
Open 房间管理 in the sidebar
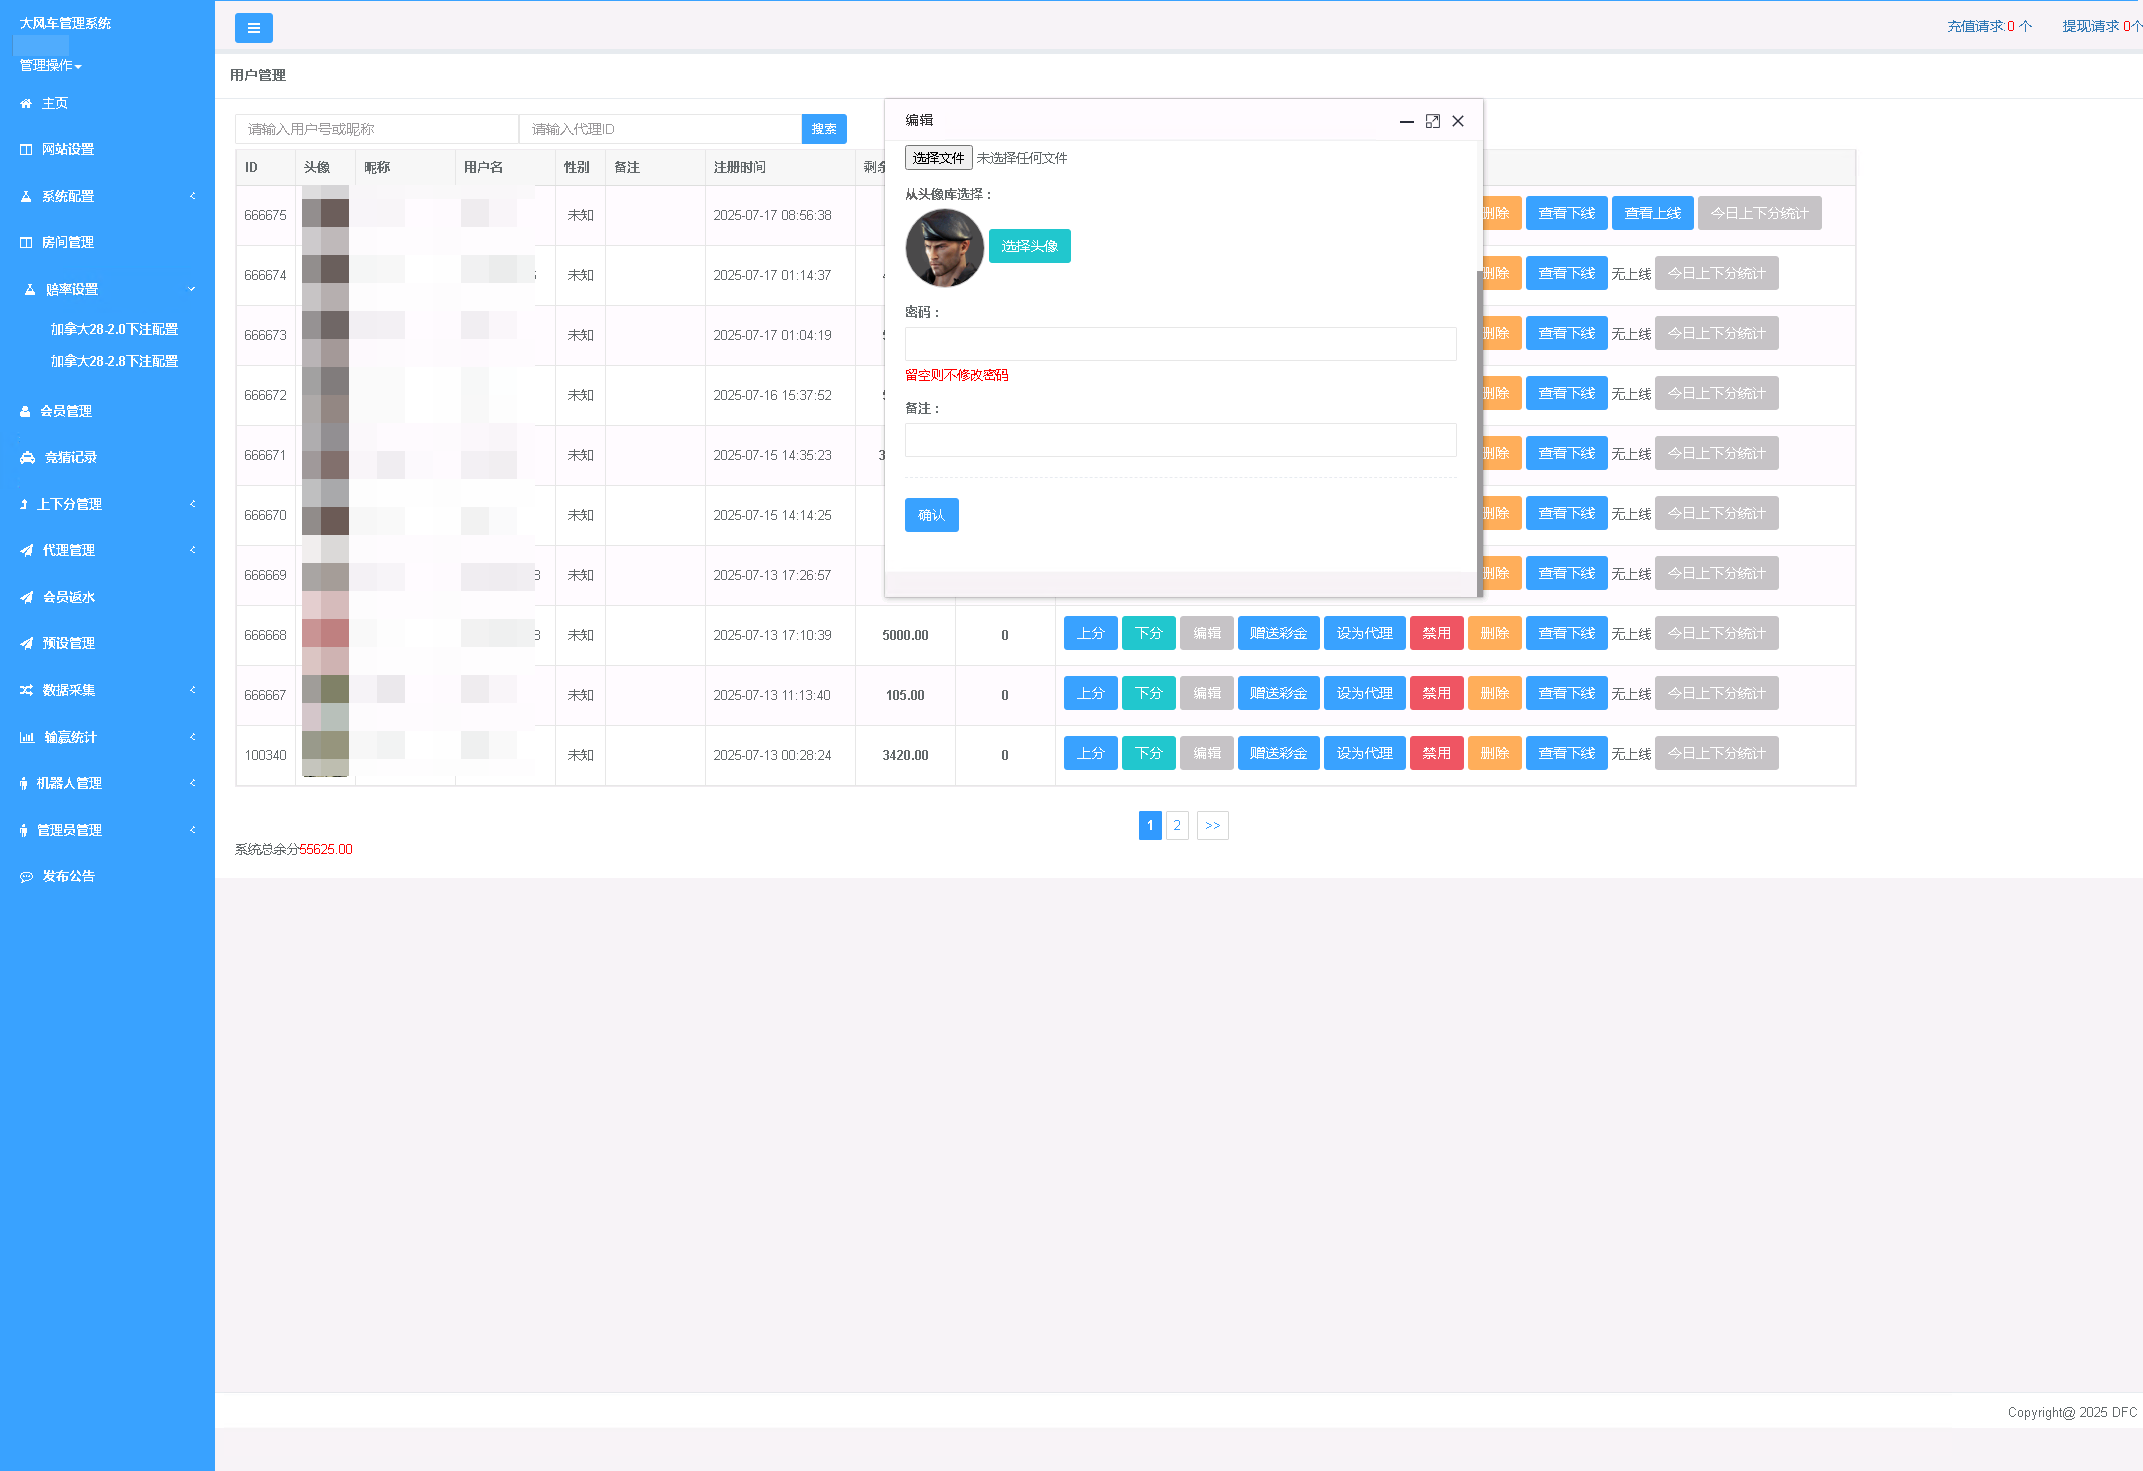point(68,242)
